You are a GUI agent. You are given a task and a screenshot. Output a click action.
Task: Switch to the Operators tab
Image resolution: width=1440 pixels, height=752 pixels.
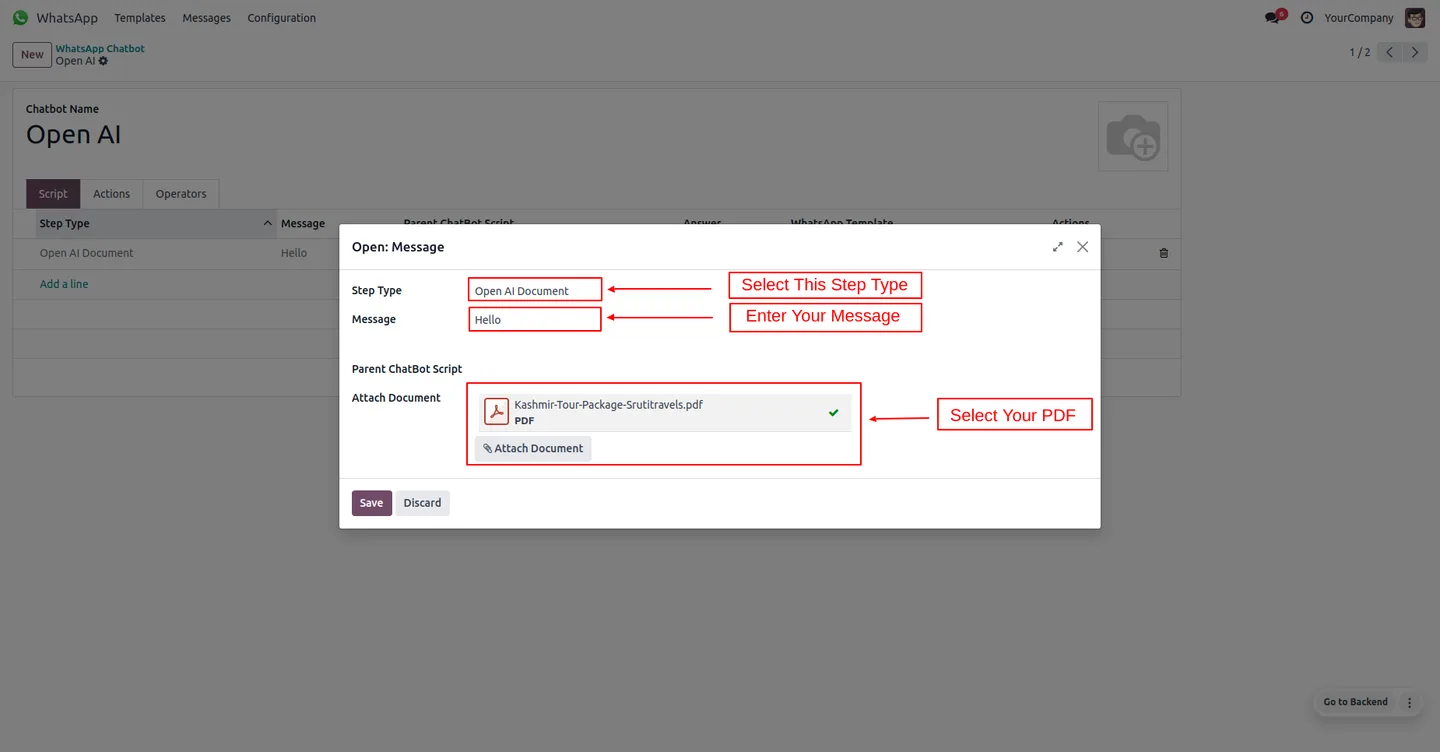point(181,194)
